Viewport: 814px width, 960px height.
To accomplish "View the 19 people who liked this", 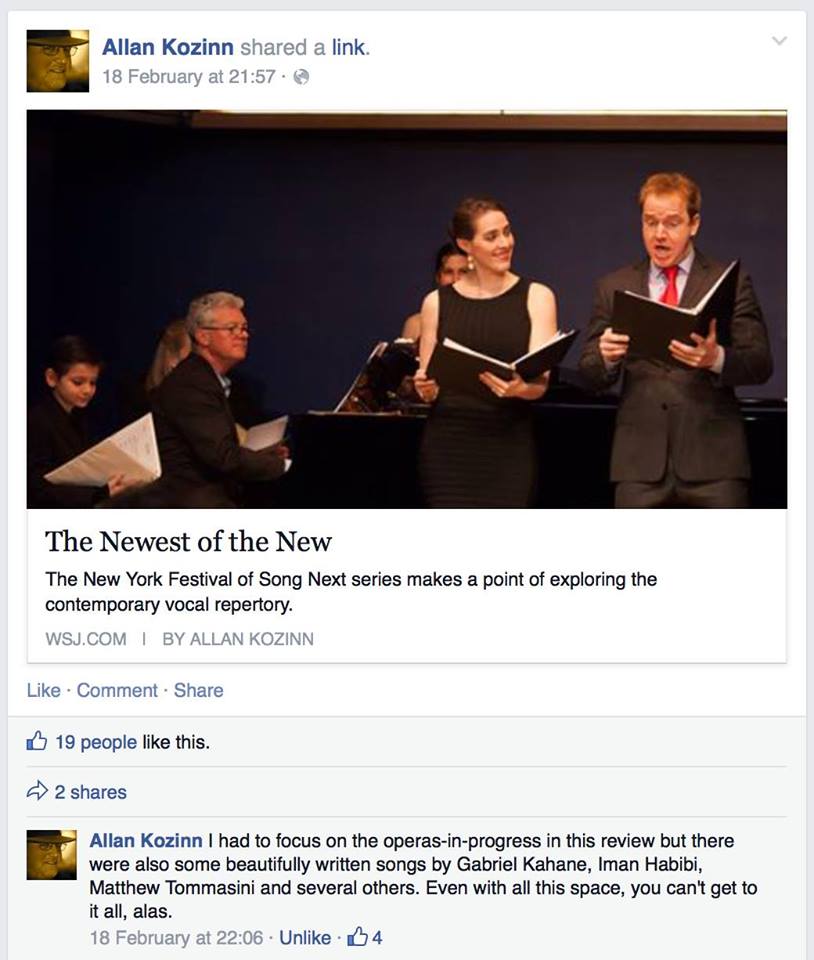I will pyautogui.click(x=96, y=743).
